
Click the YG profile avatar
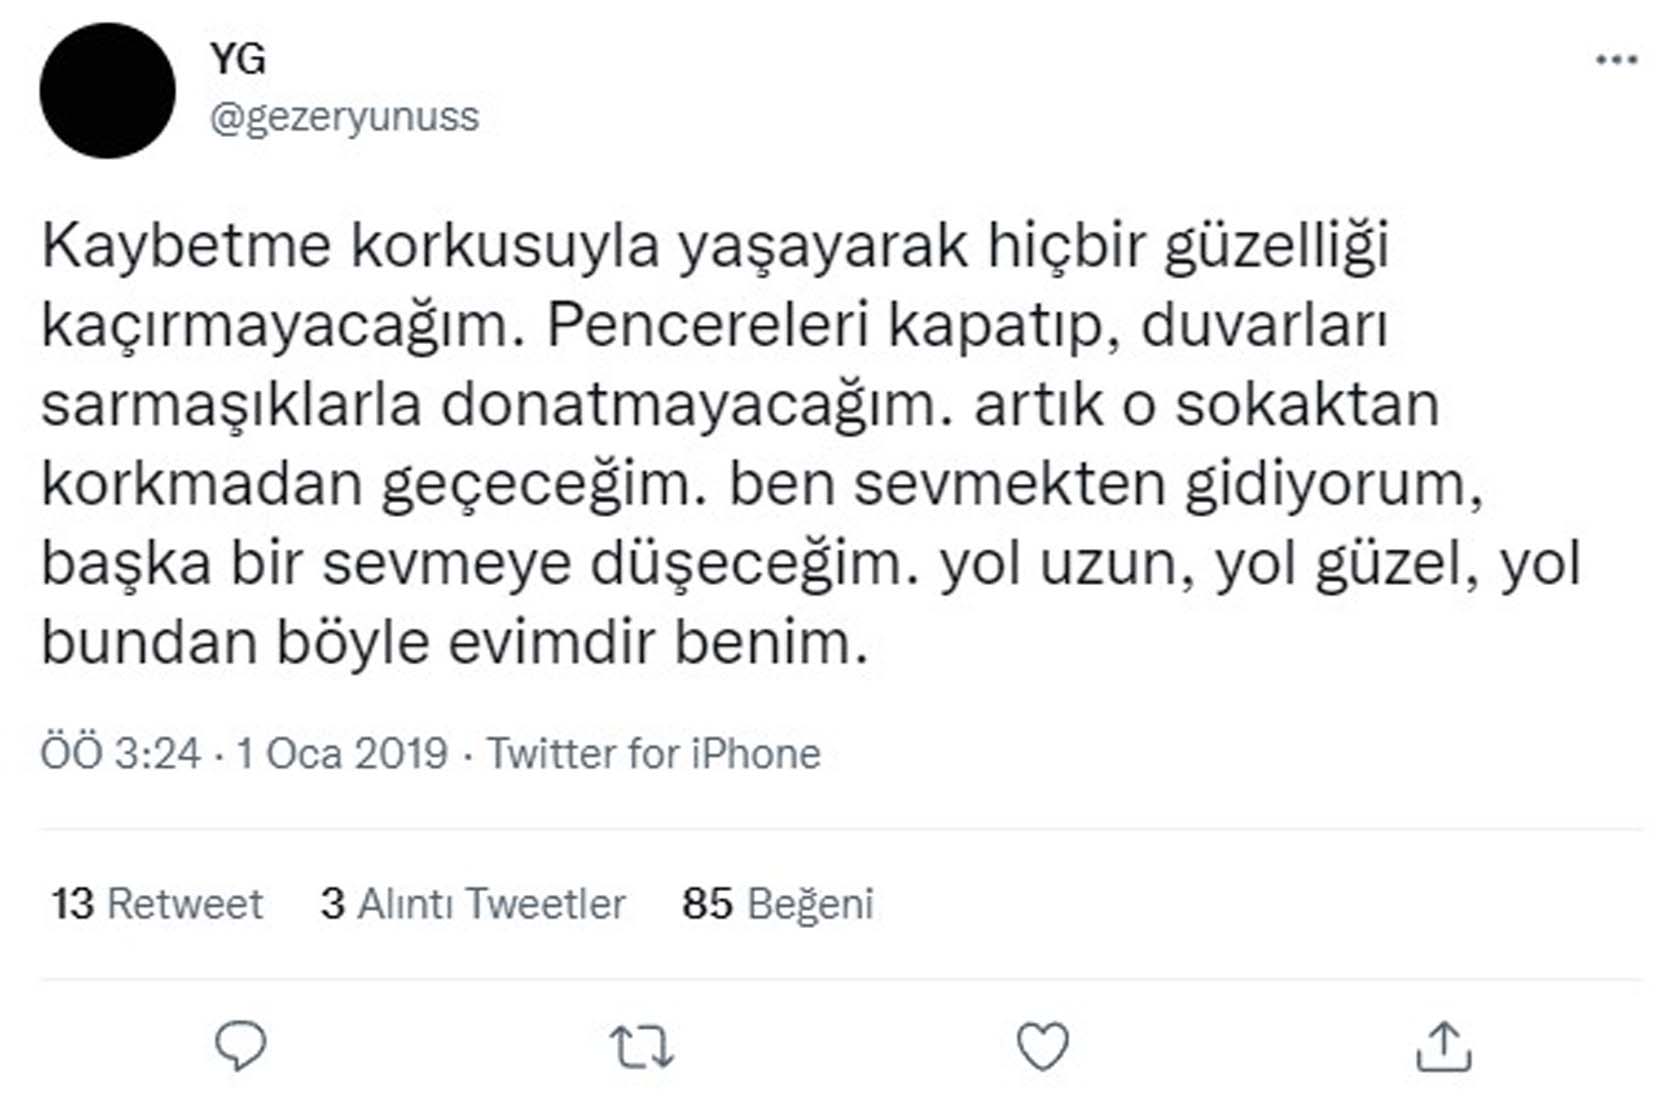tap(110, 90)
